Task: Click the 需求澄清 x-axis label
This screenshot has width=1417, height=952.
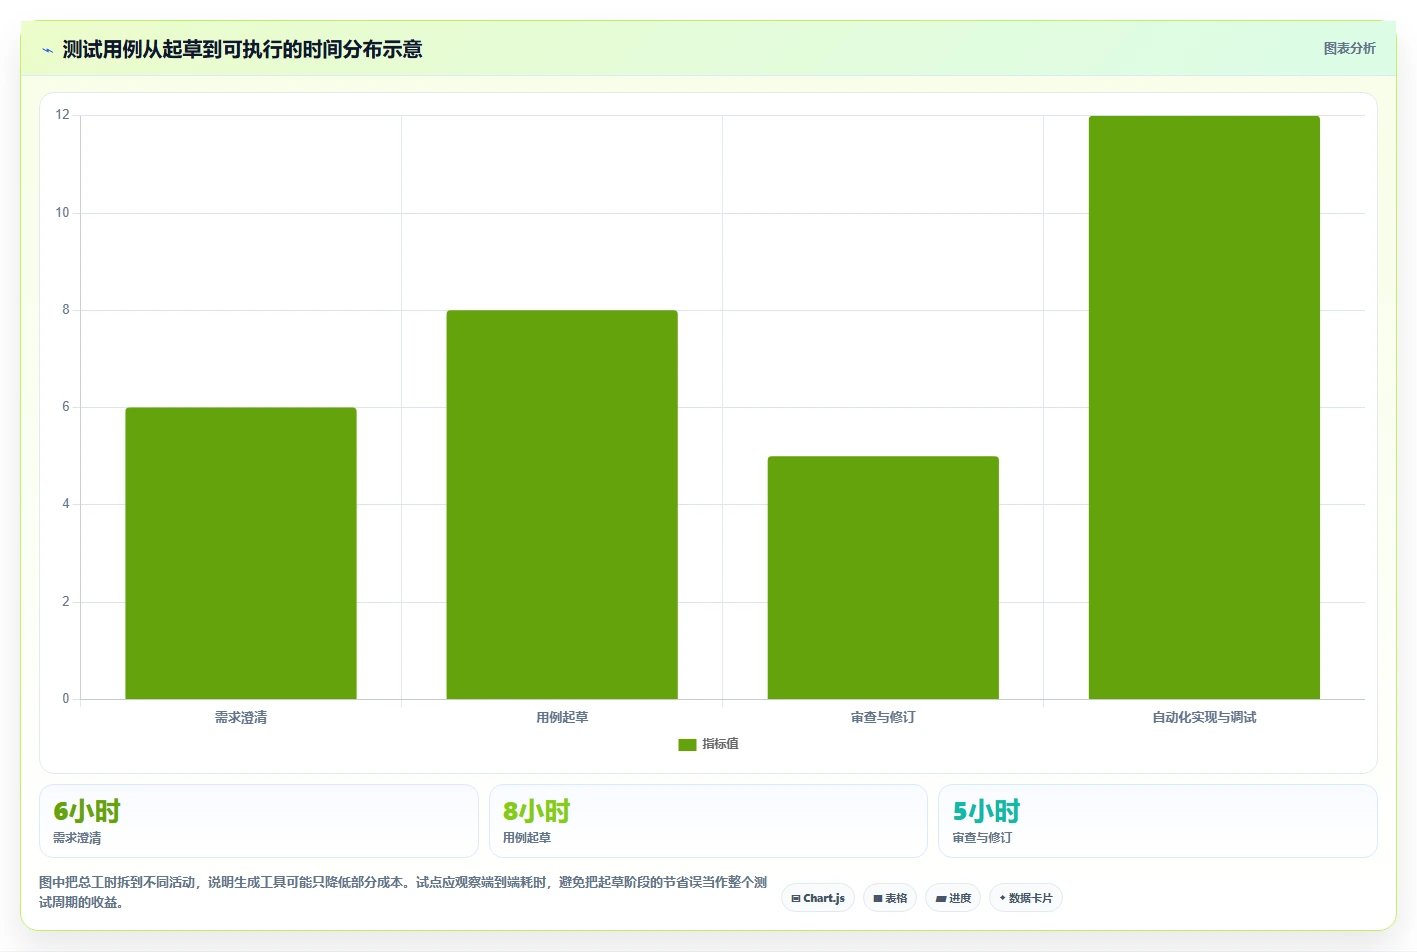Action: click(x=241, y=717)
